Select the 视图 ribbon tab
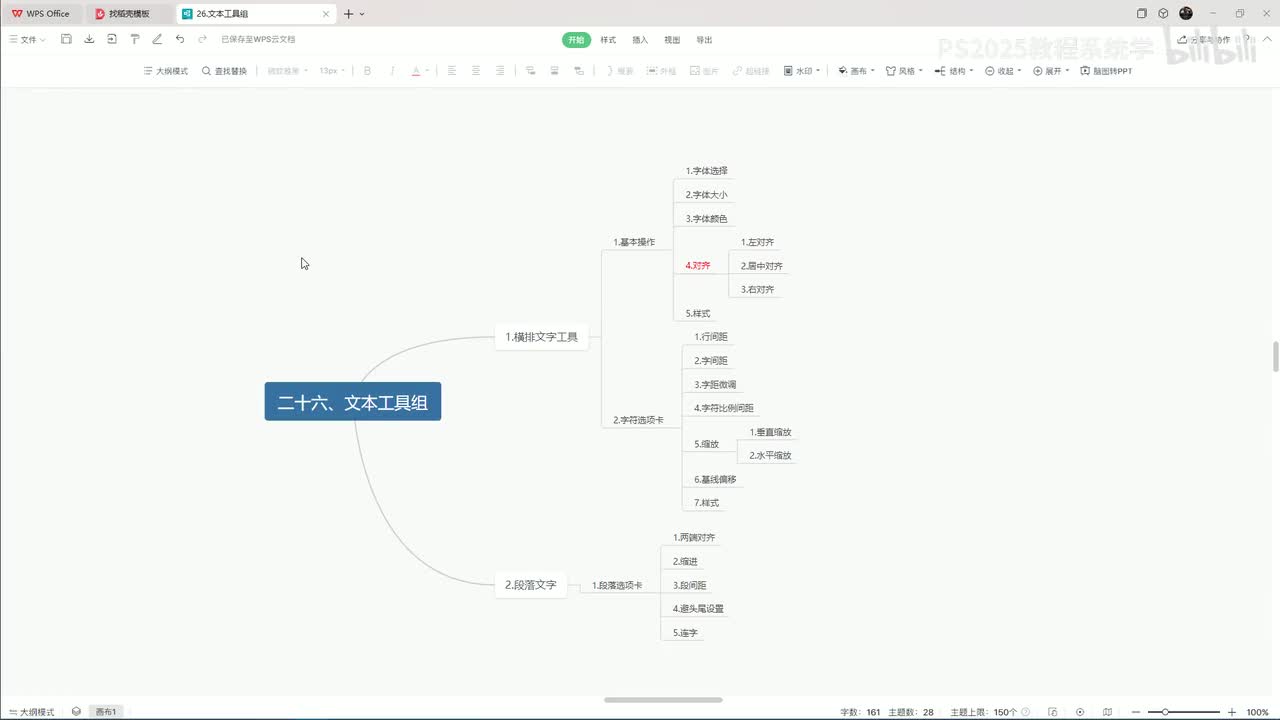The width and height of the screenshot is (1280, 720). pos(672,40)
